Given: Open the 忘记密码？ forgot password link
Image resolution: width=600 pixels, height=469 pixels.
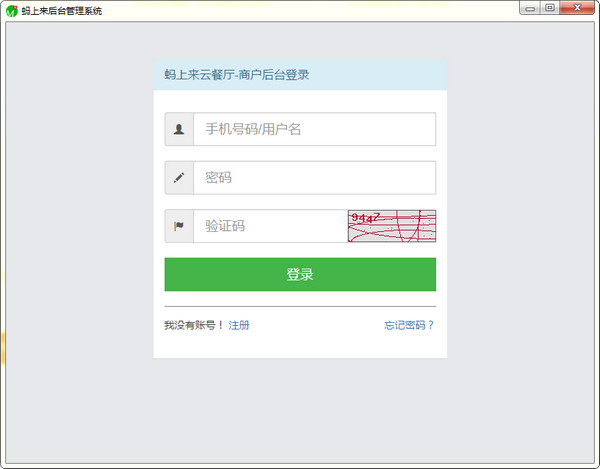Looking at the screenshot, I should point(409,325).
